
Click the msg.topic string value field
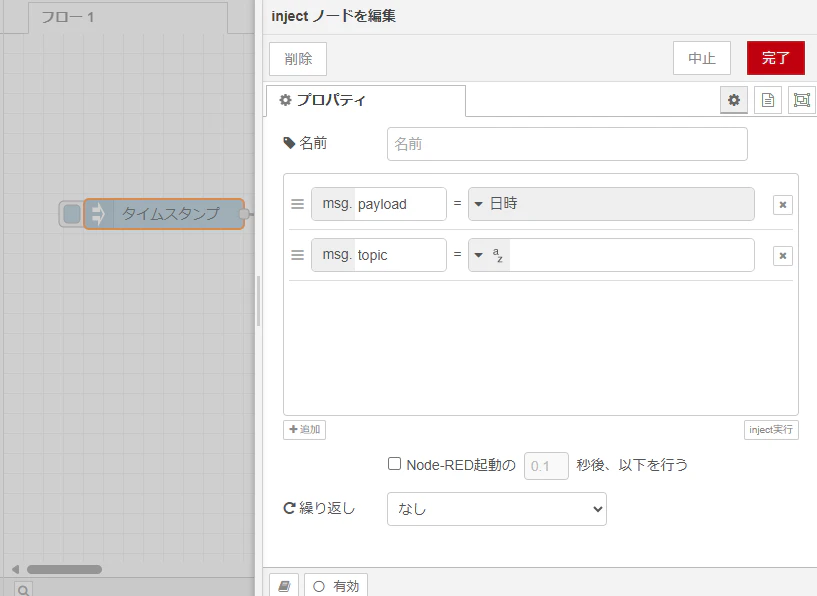[632, 255]
